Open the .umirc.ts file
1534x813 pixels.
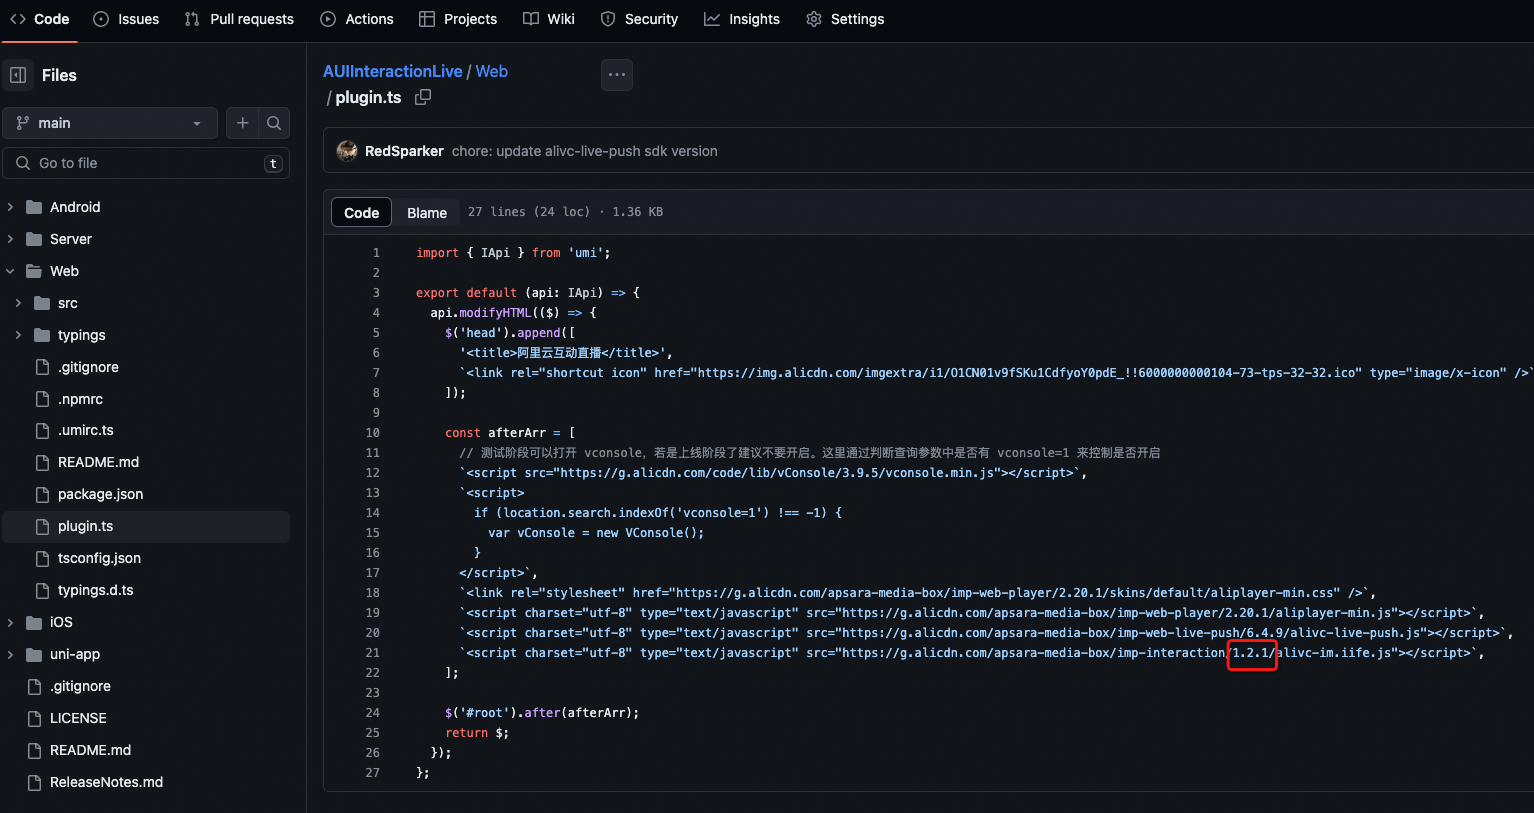point(86,430)
